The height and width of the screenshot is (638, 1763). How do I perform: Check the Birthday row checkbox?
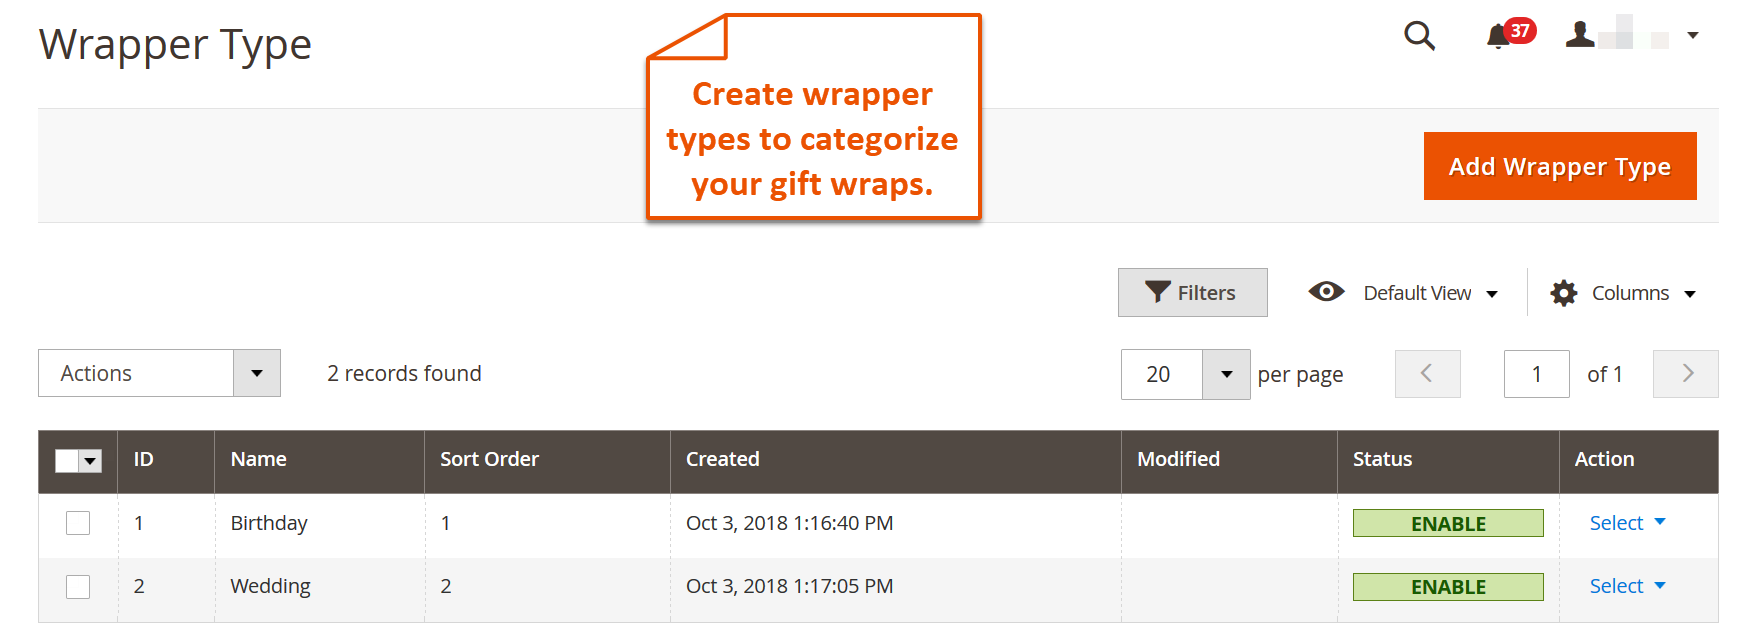pyautogui.click(x=78, y=523)
